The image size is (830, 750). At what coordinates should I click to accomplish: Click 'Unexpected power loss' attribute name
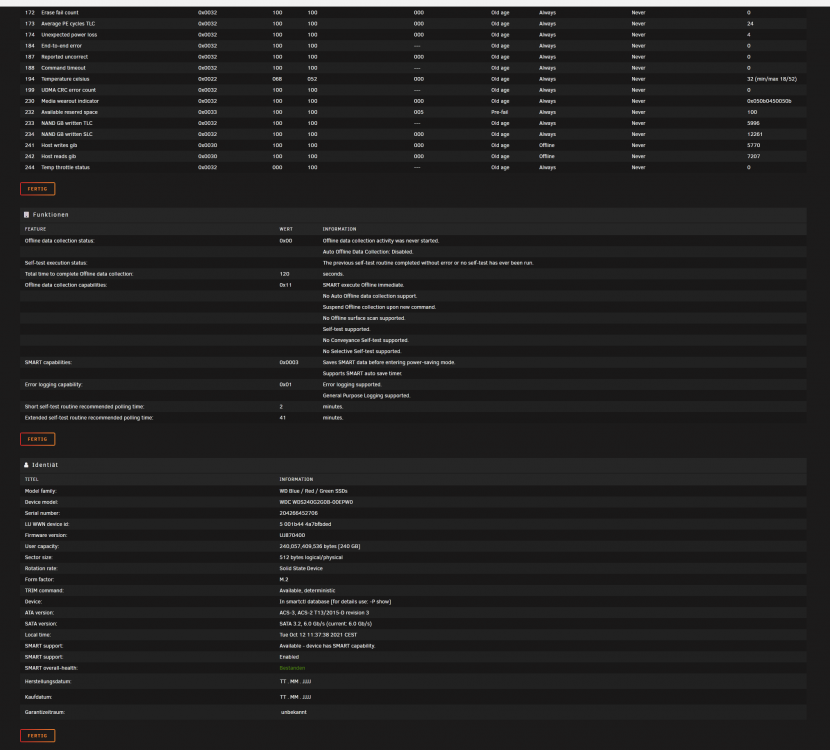coord(69,35)
